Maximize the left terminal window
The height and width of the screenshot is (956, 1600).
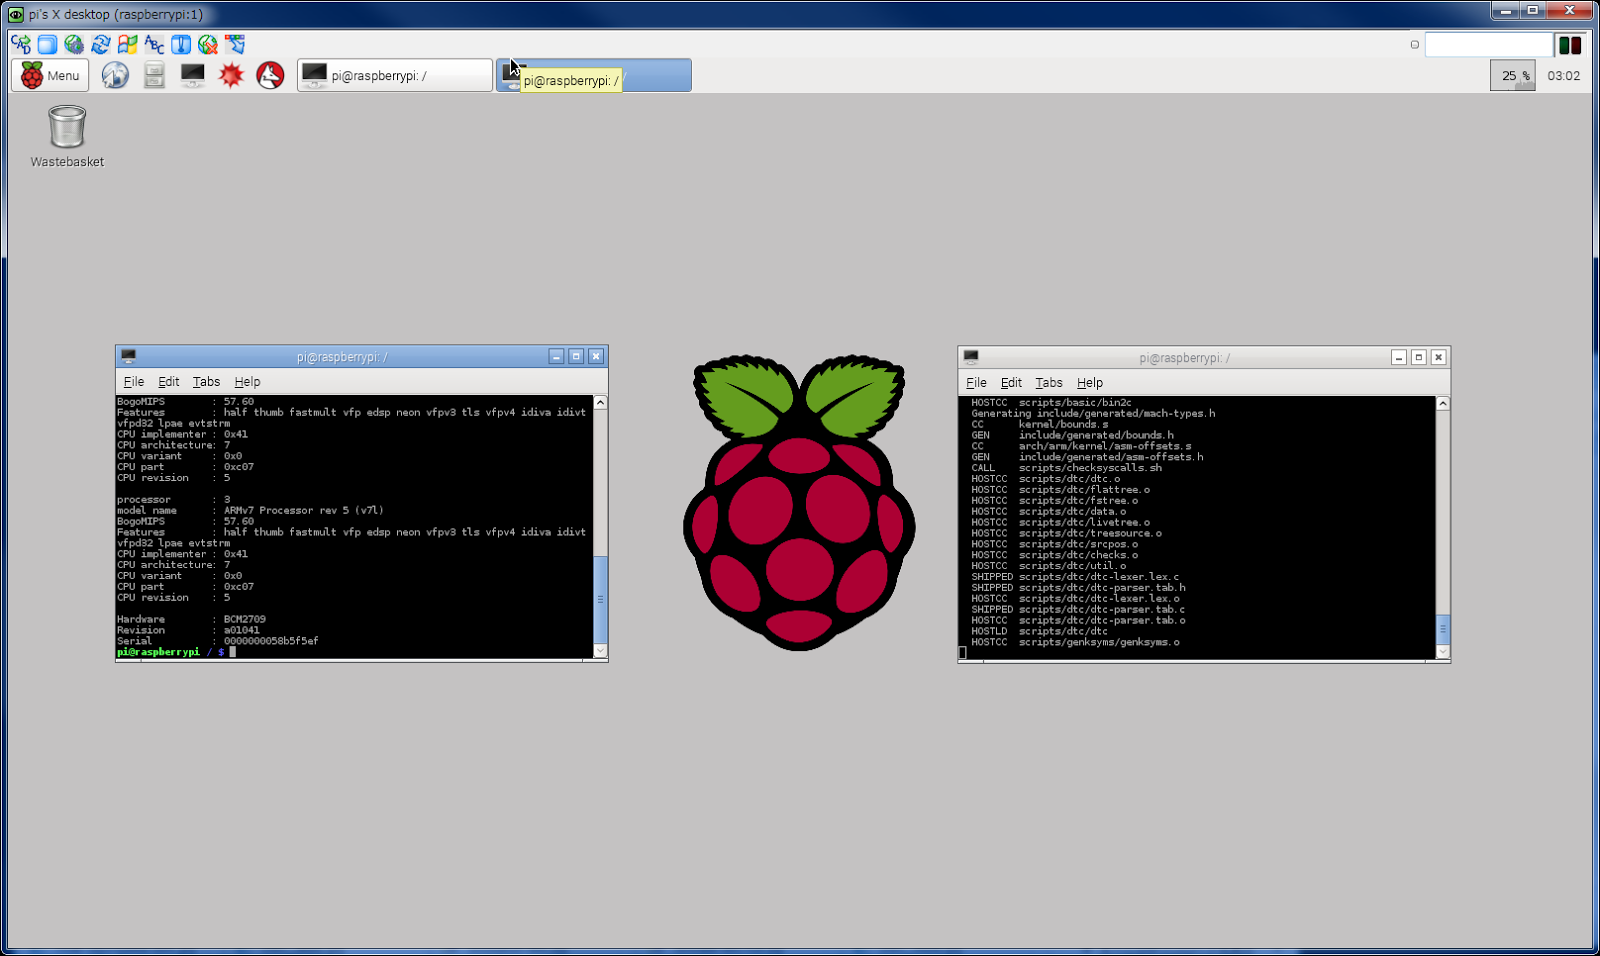click(576, 356)
